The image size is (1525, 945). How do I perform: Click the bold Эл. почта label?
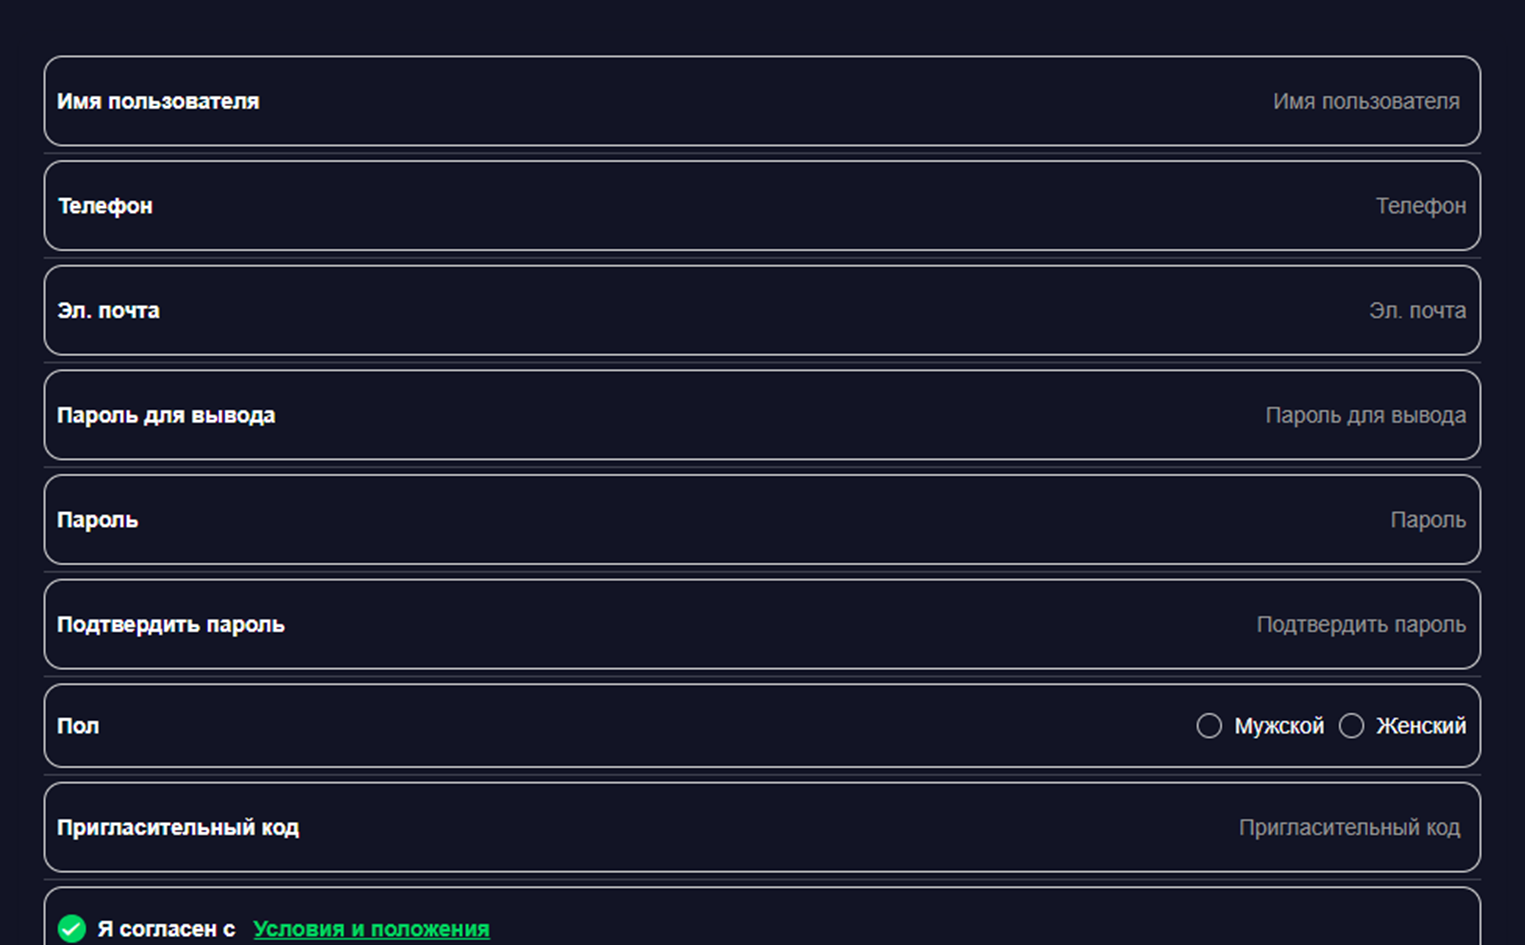coord(108,311)
